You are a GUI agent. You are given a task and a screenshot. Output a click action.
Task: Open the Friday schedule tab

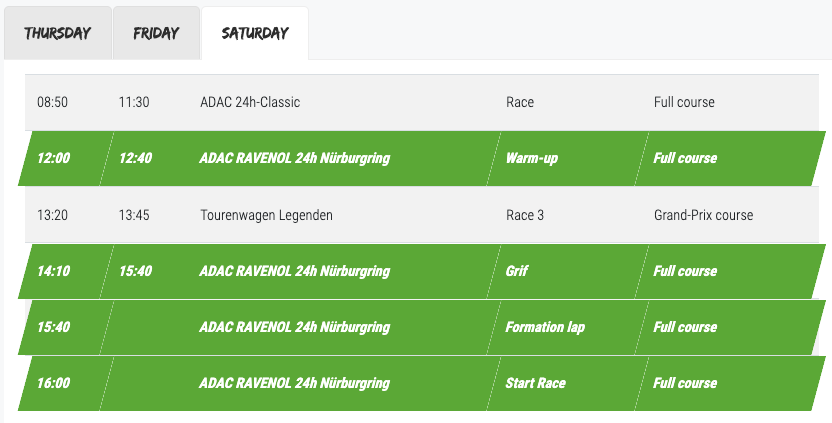pyautogui.click(x=156, y=33)
